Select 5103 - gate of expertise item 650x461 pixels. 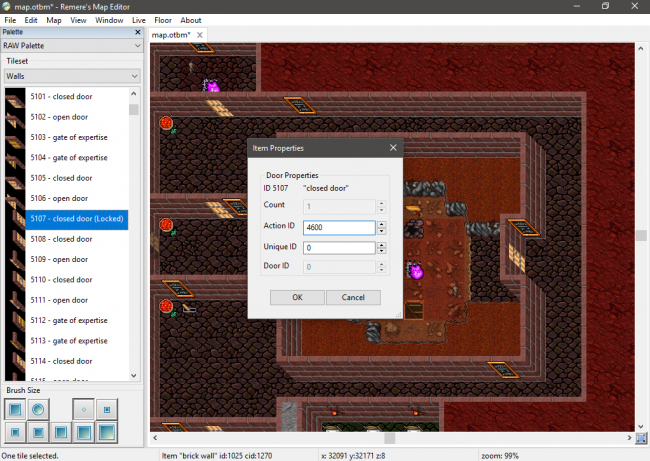point(77,137)
